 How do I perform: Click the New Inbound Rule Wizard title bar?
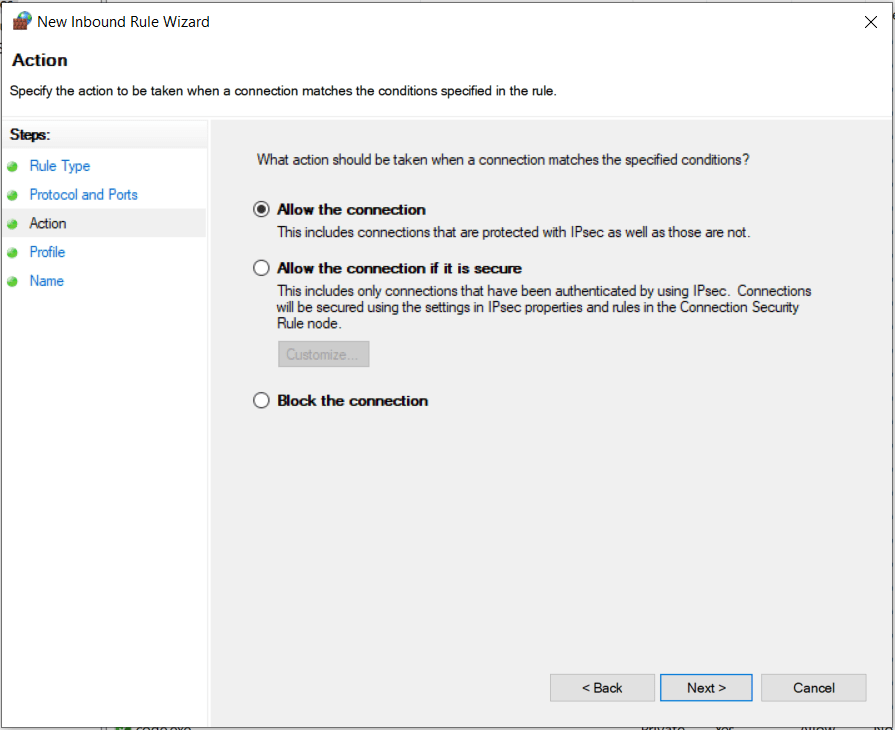coord(450,21)
